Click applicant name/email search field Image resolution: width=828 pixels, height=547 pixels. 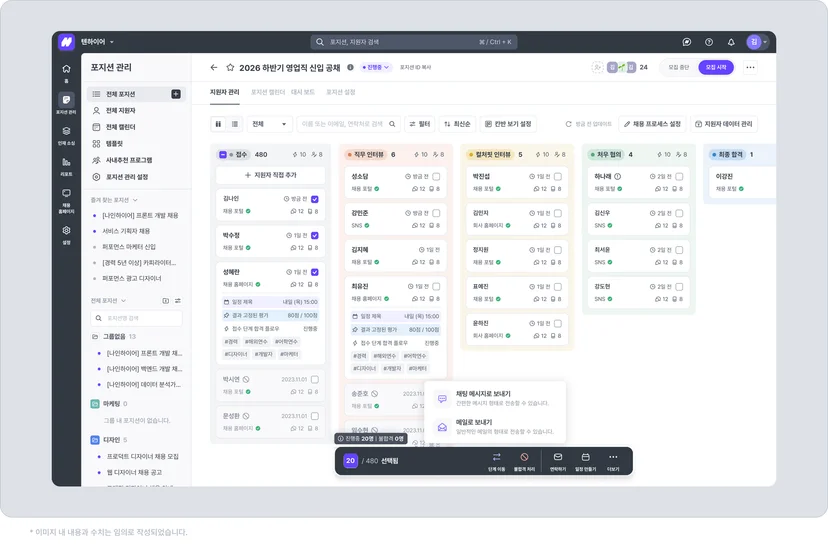click(x=349, y=124)
